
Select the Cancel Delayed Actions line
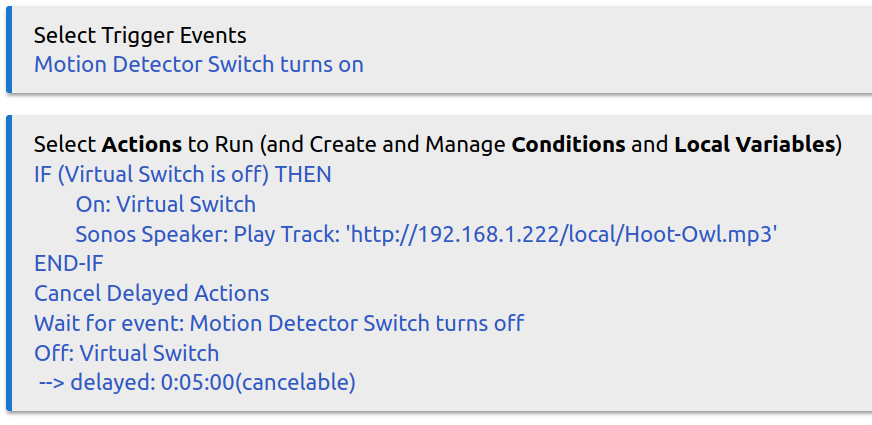tap(151, 294)
